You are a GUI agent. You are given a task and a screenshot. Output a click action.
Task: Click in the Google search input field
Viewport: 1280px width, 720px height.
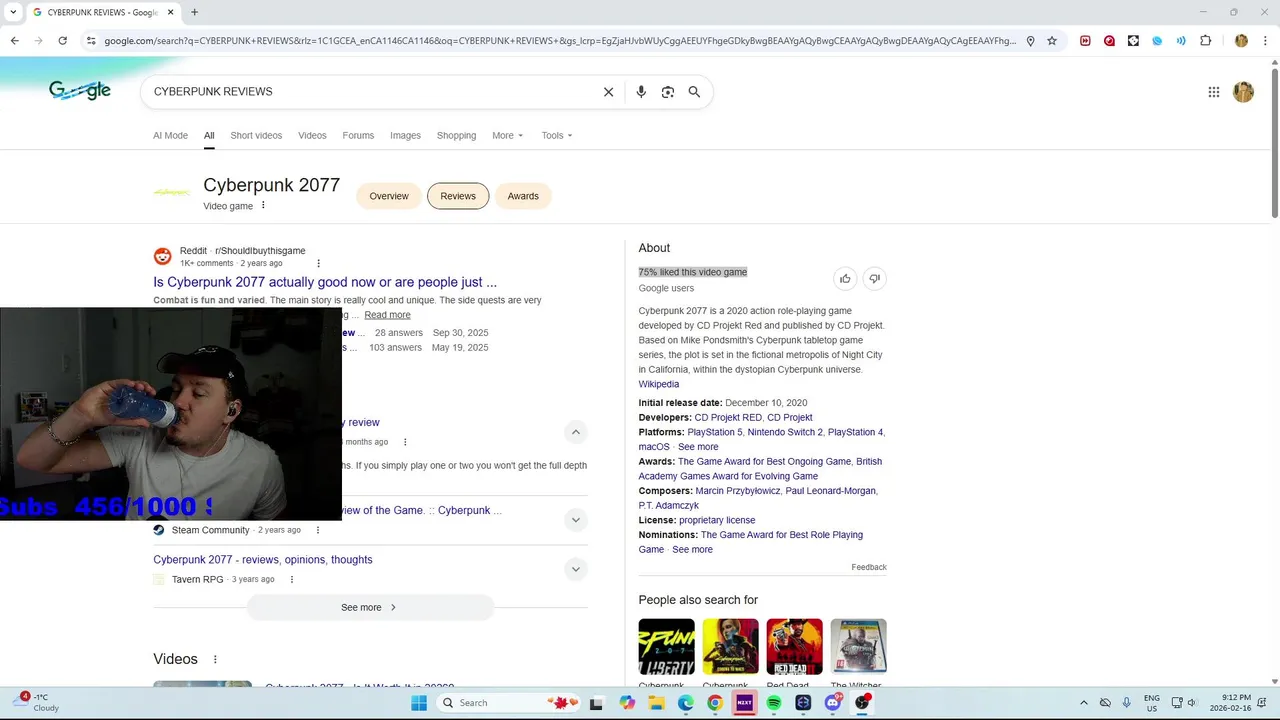point(370,92)
